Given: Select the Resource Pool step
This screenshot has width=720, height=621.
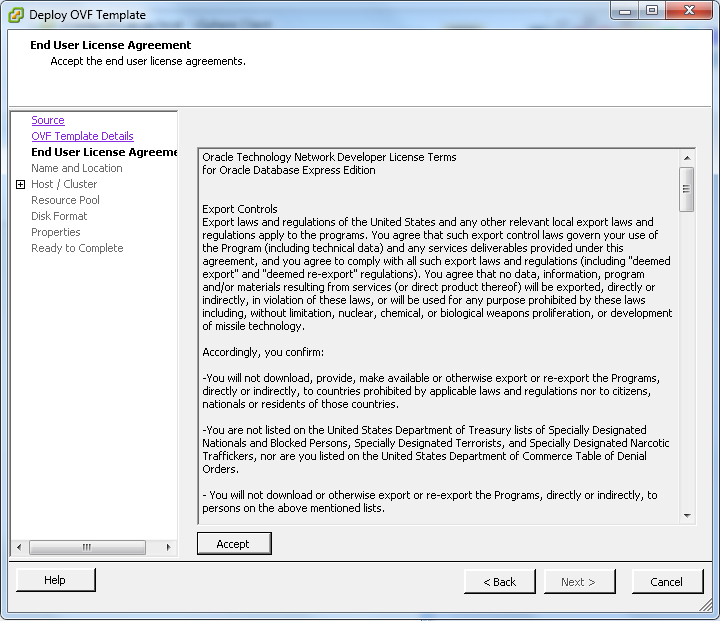Looking at the screenshot, I should (65, 201).
